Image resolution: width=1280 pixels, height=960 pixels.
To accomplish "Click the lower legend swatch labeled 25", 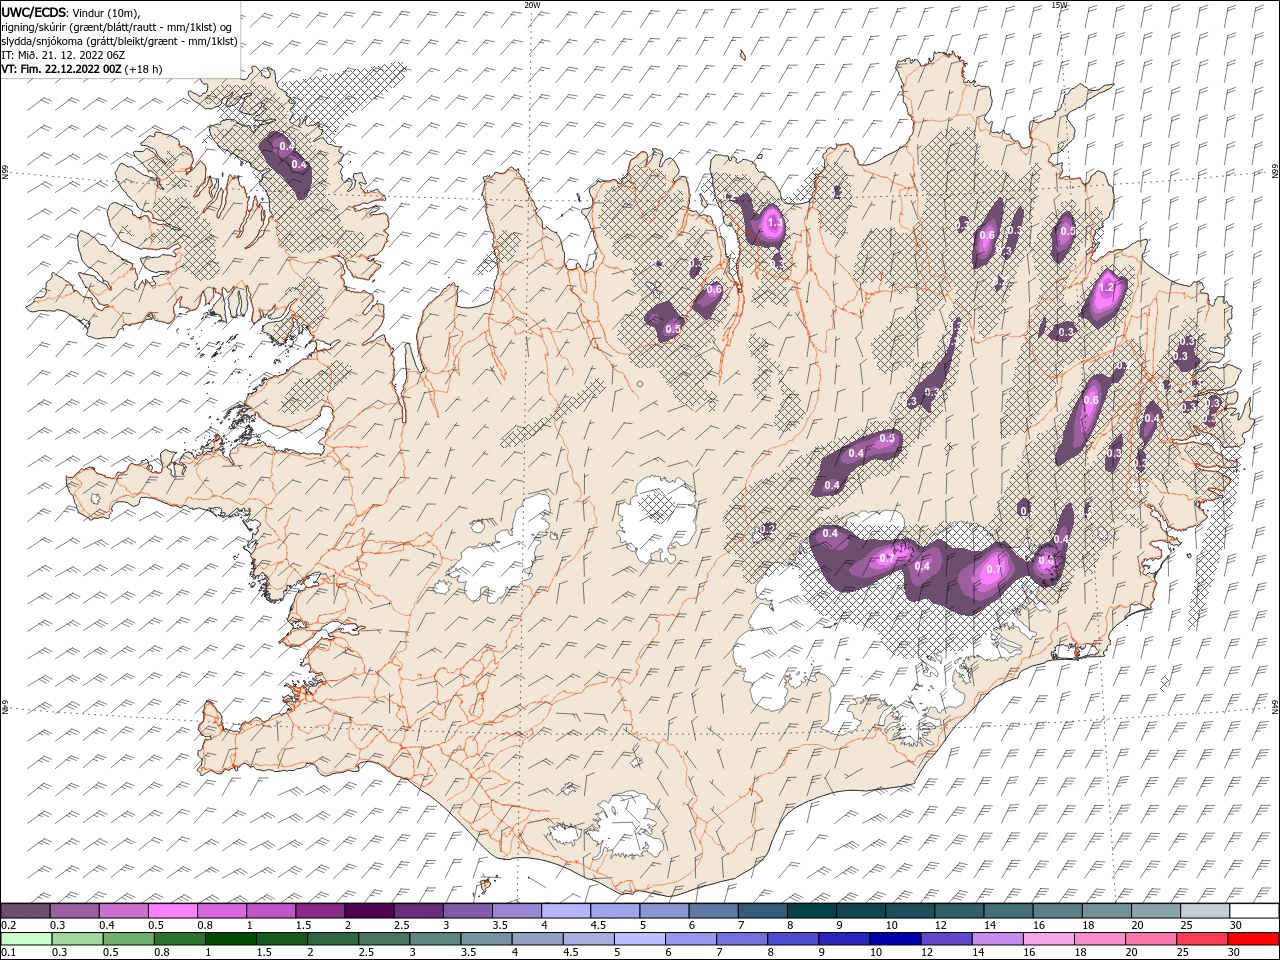I will click(1201, 939).
